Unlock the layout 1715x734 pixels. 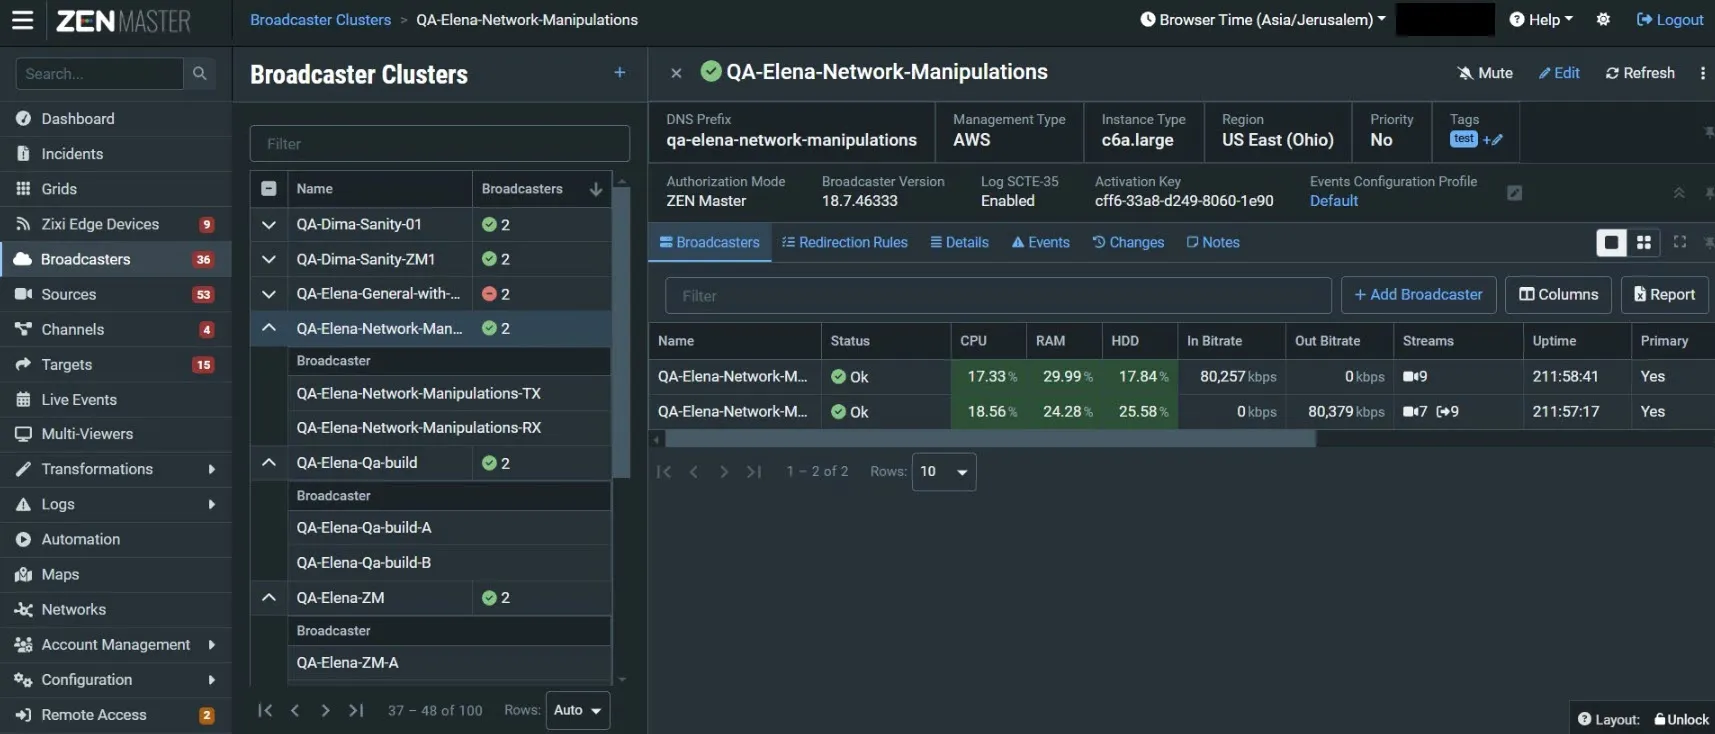[x=1682, y=719]
